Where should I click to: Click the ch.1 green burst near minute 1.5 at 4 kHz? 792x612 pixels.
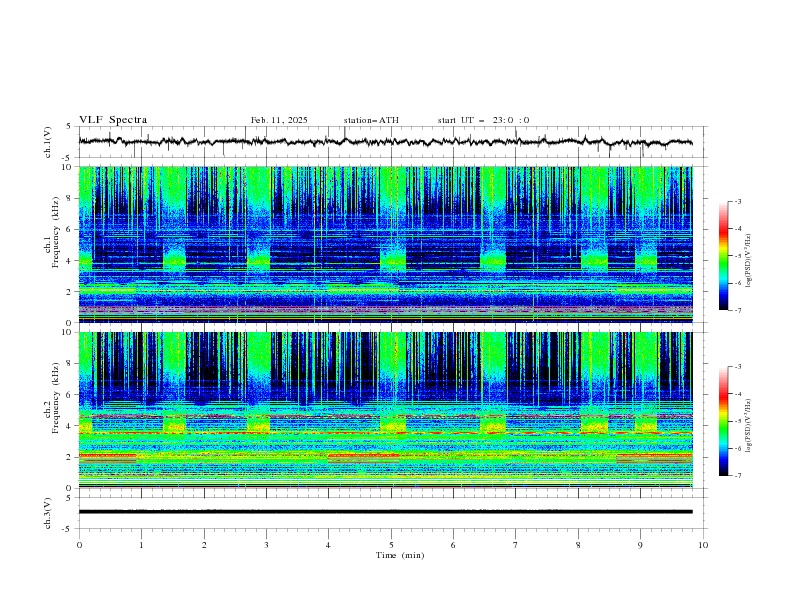(174, 259)
